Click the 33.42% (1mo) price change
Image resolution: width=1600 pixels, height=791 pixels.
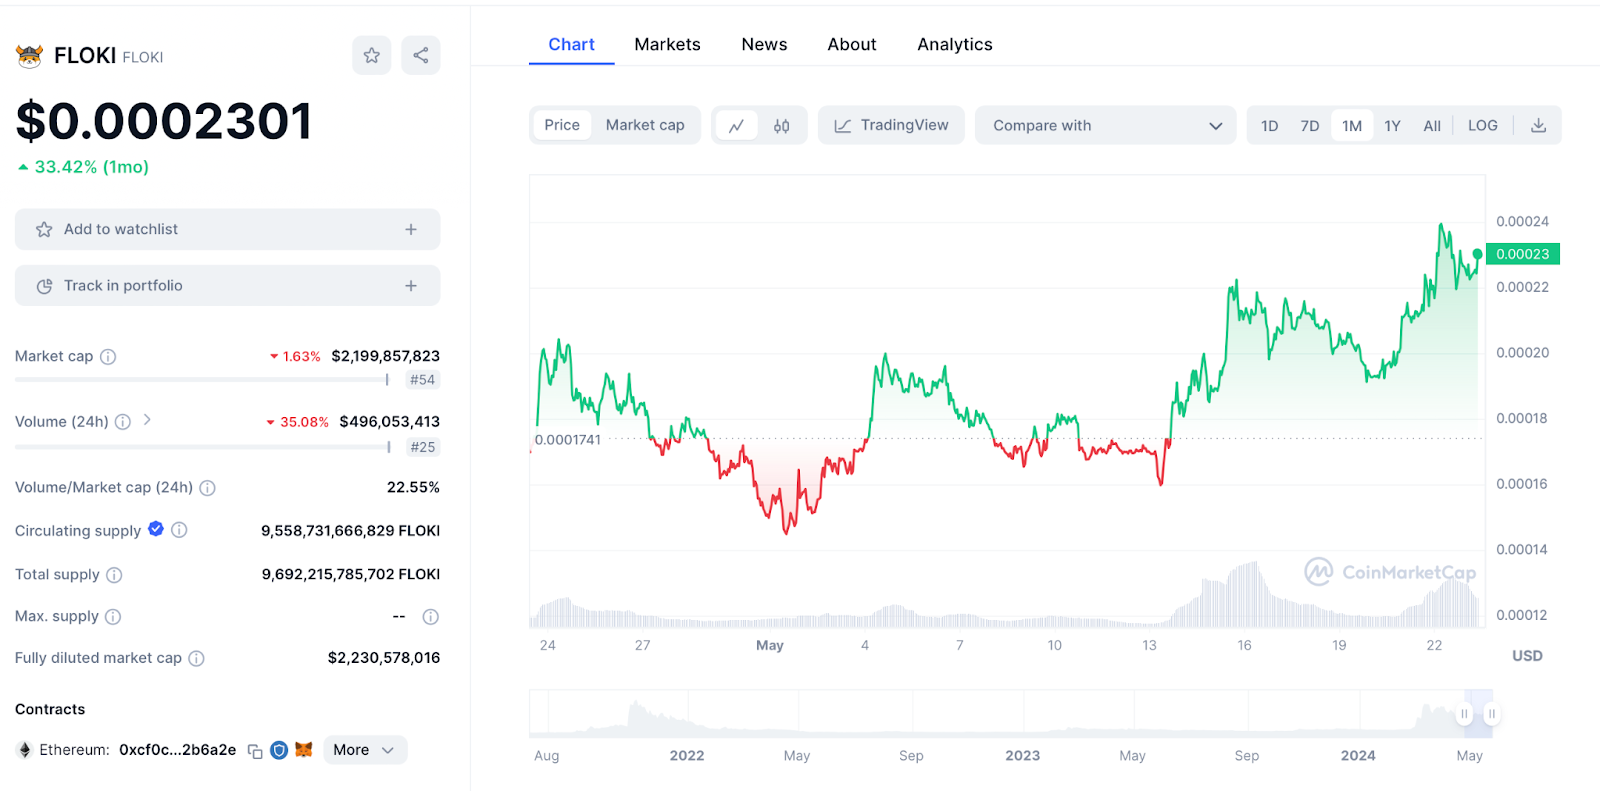[x=83, y=167]
